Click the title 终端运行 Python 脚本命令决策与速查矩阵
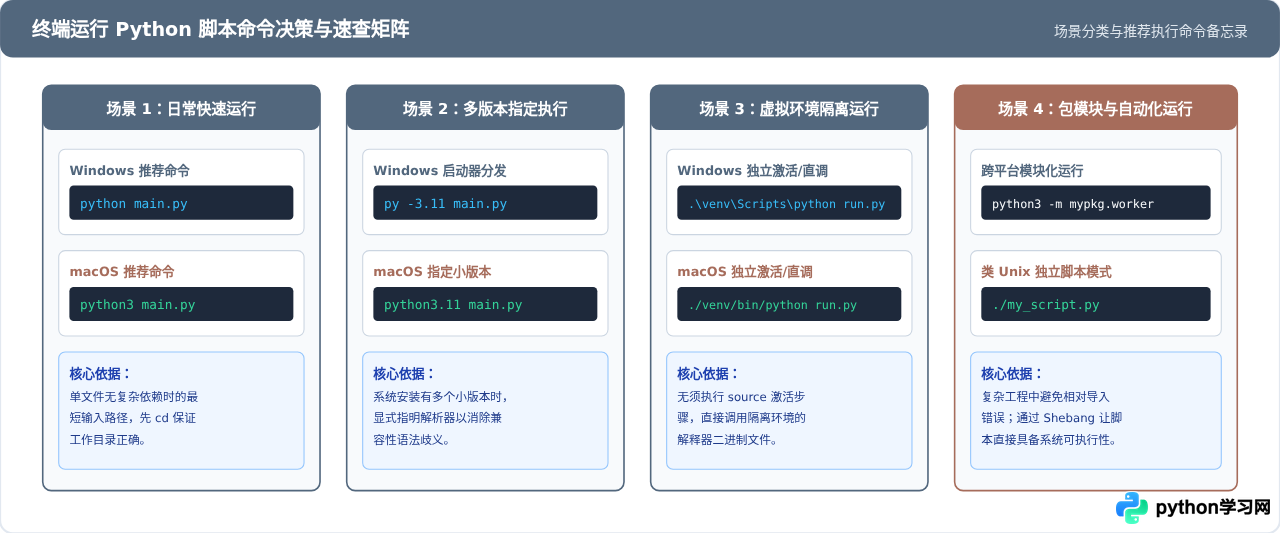Screen dimensions: 1280x534 point(221,29)
